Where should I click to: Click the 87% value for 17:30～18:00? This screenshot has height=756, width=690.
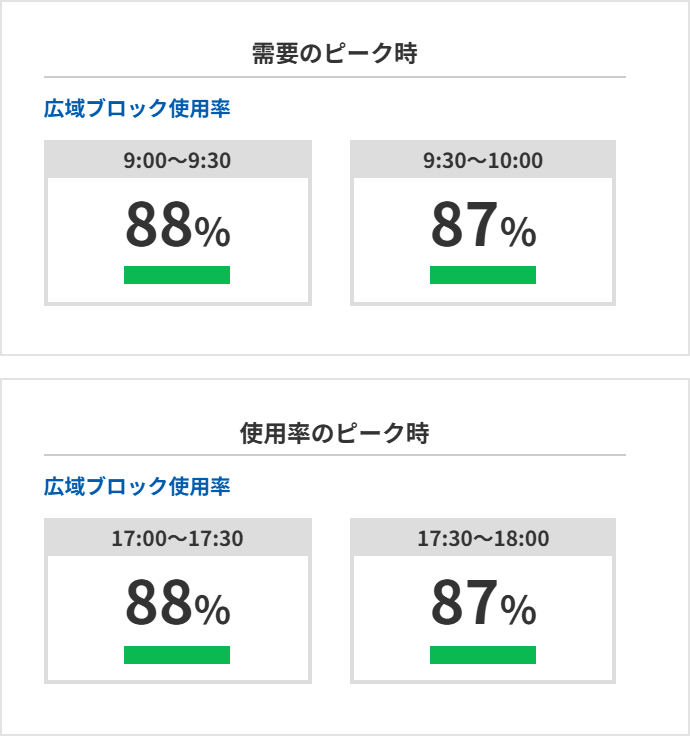pyautogui.click(x=483, y=602)
